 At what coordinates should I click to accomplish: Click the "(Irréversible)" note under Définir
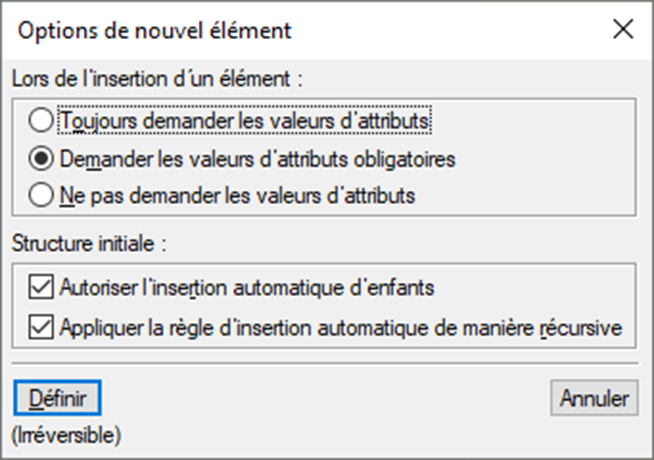click(x=66, y=435)
